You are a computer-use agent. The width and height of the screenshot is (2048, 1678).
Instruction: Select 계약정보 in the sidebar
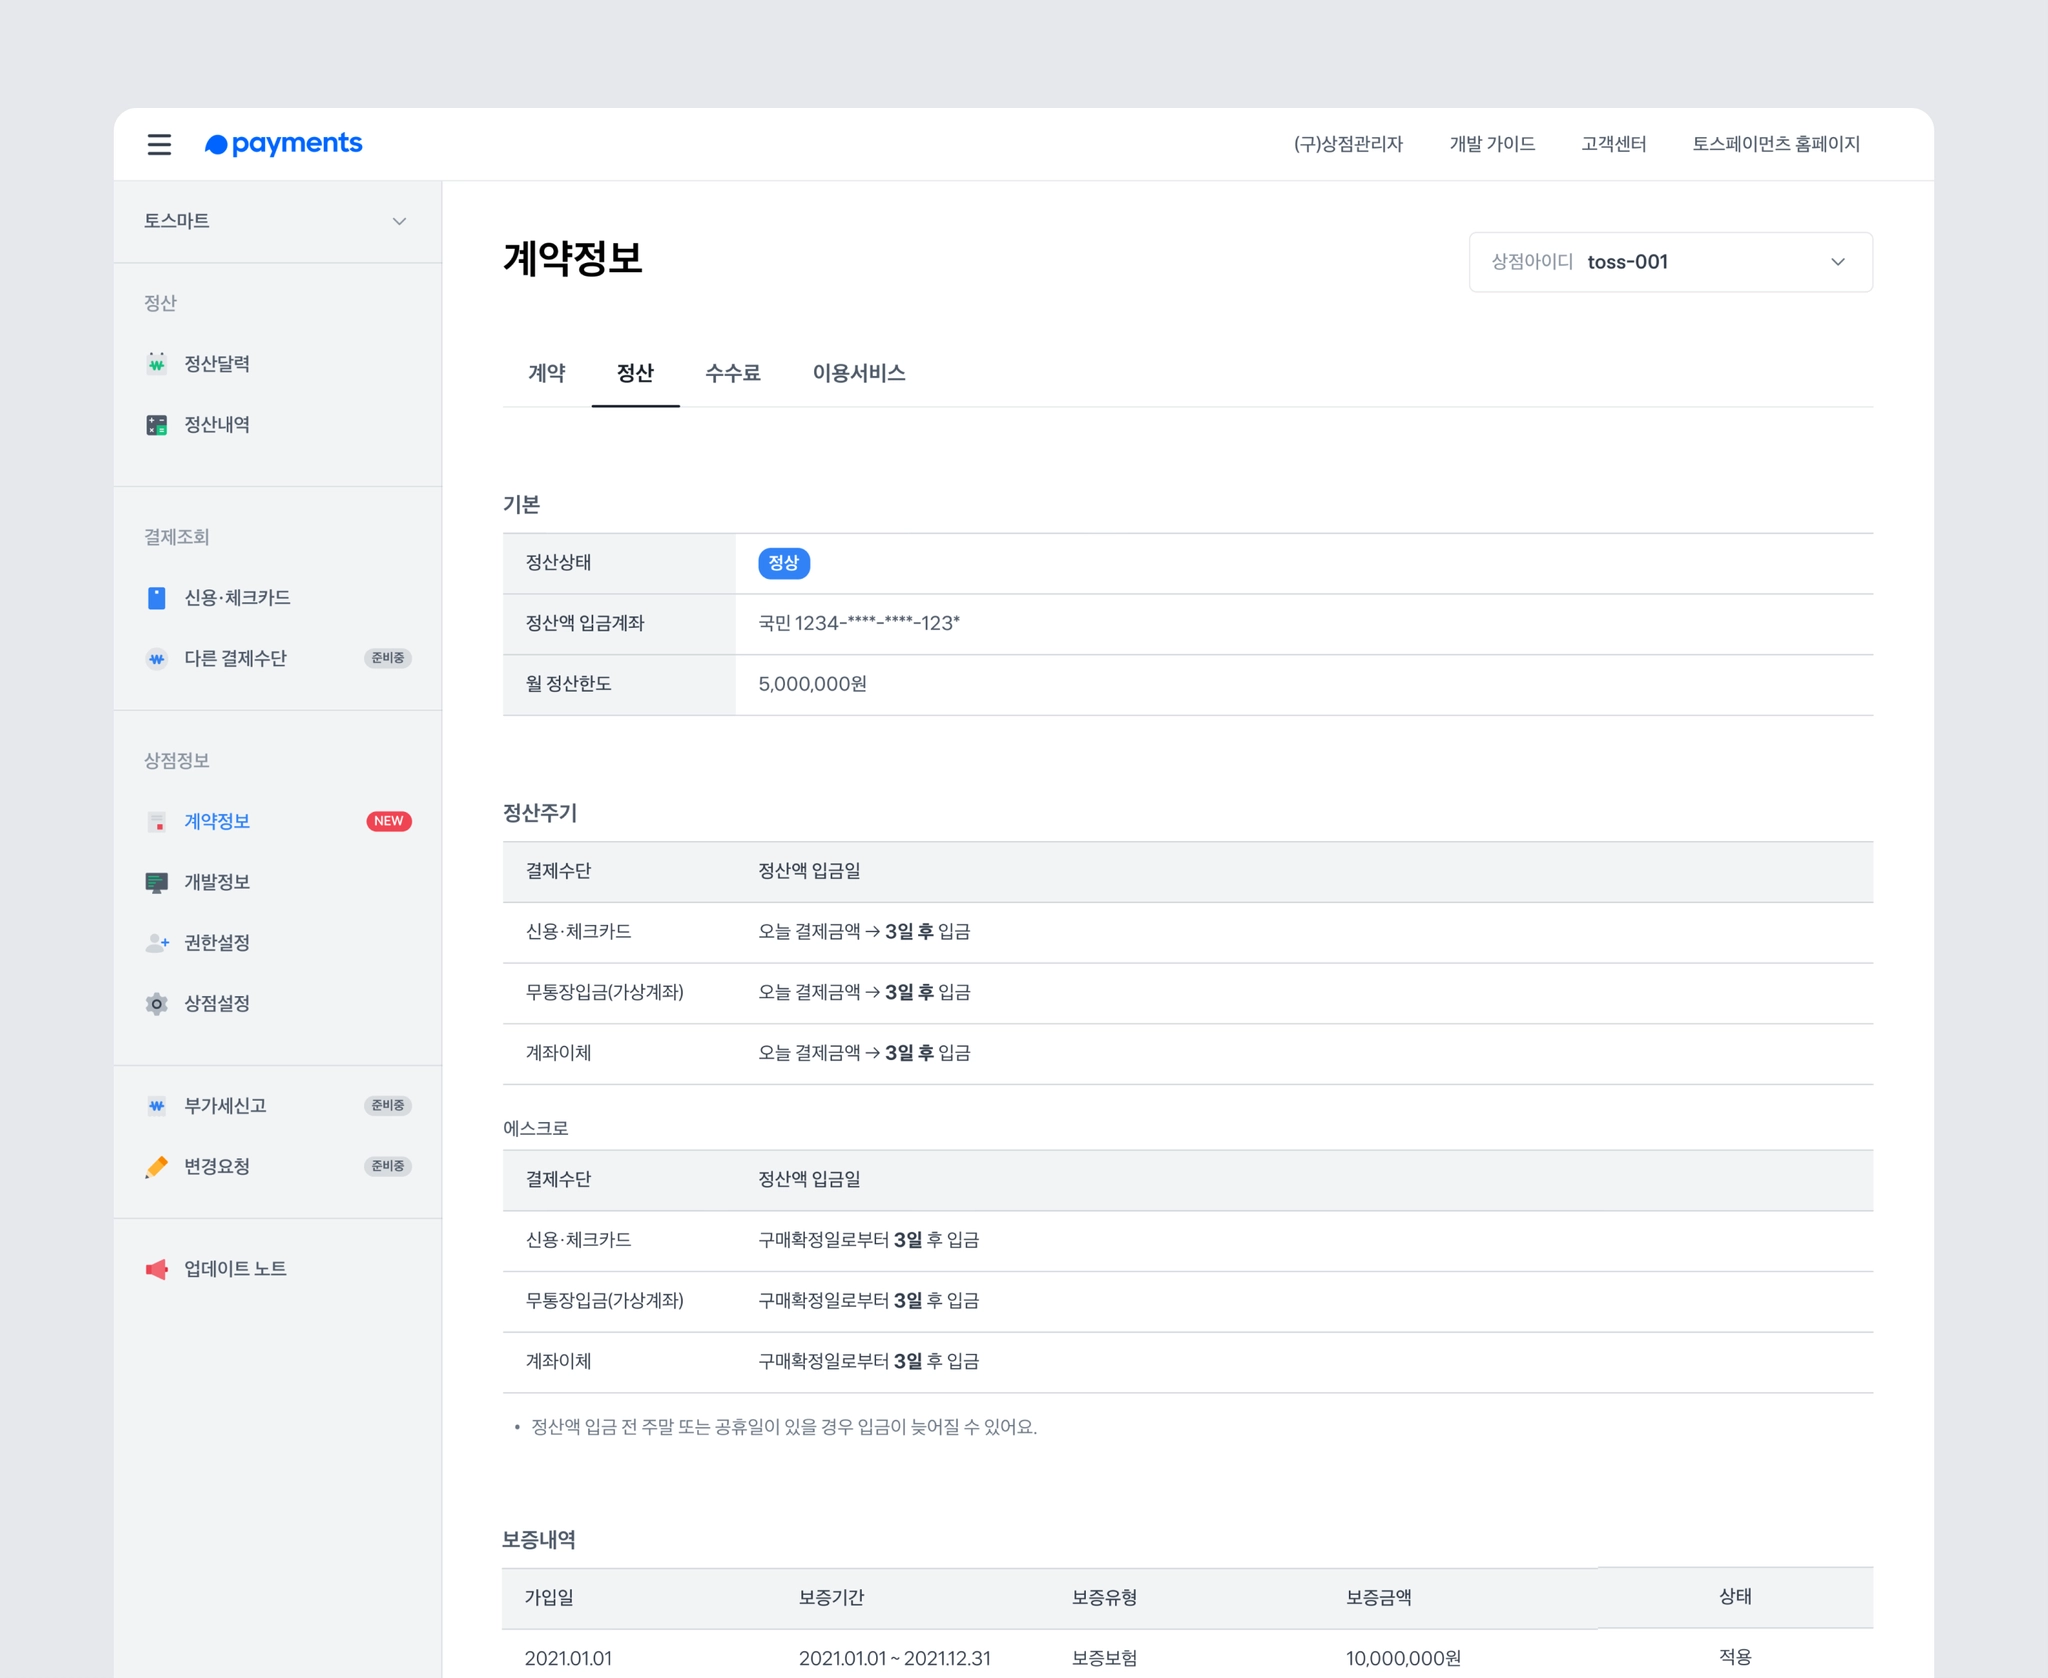coord(217,821)
